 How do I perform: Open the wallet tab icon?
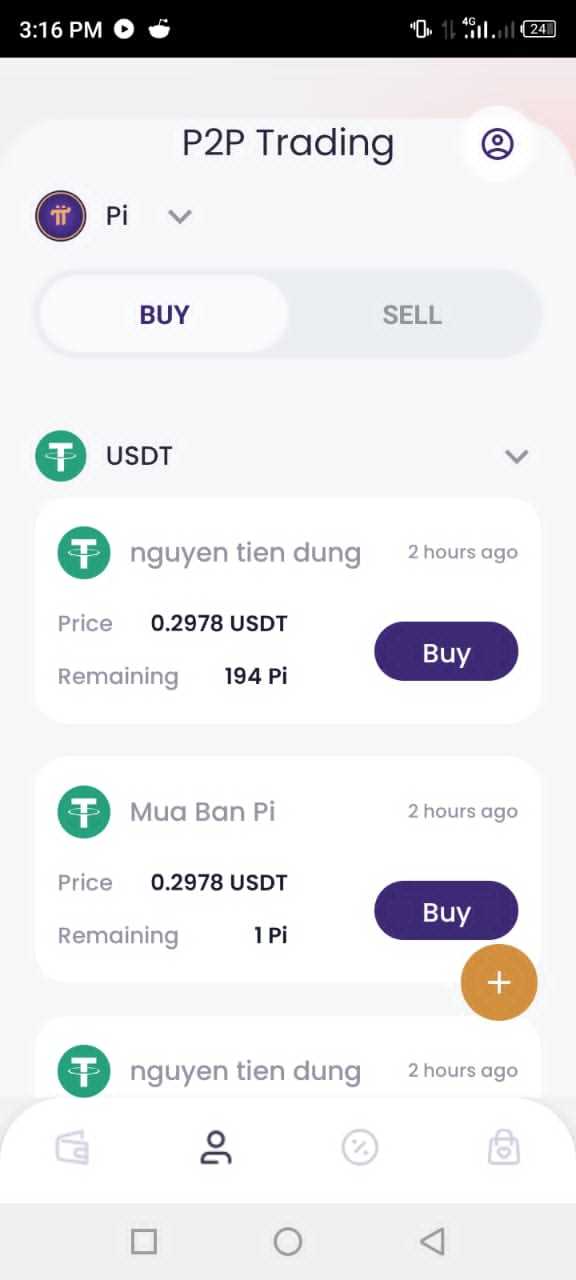click(72, 1147)
